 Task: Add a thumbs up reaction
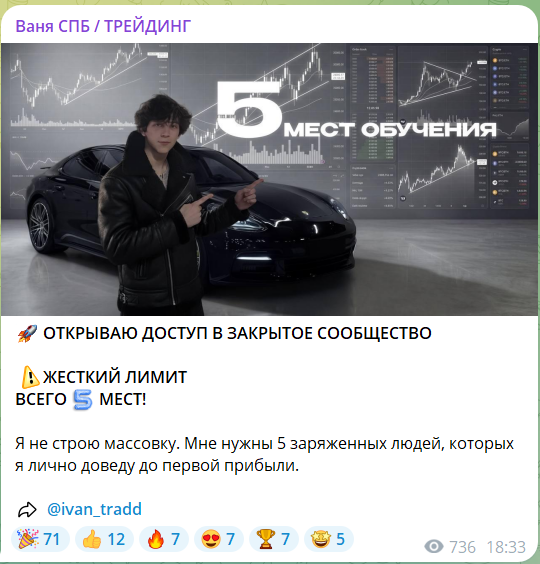point(104,539)
